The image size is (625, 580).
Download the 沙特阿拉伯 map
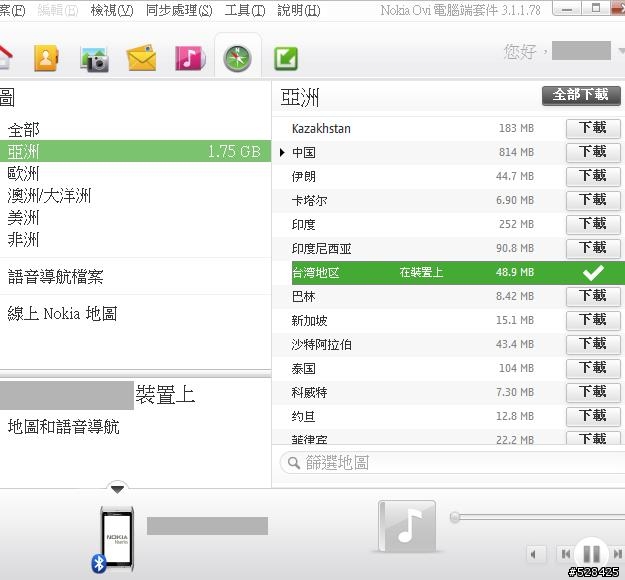click(593, 344)
